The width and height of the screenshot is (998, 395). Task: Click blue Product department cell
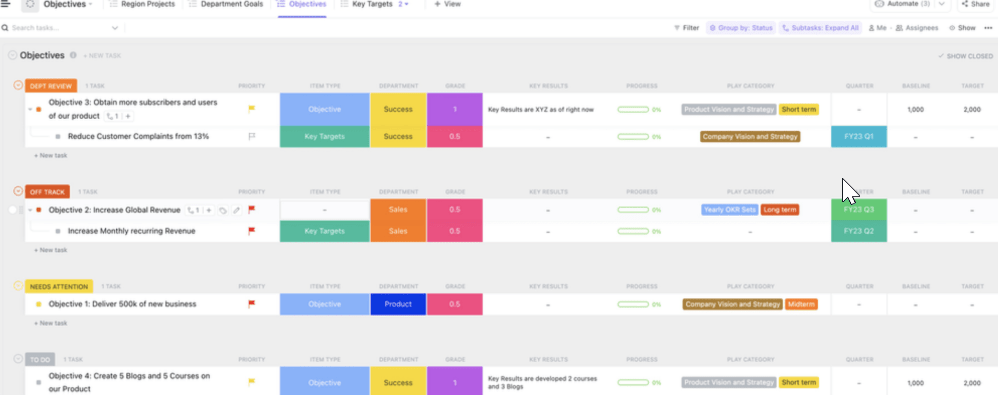tap(398, 304)
